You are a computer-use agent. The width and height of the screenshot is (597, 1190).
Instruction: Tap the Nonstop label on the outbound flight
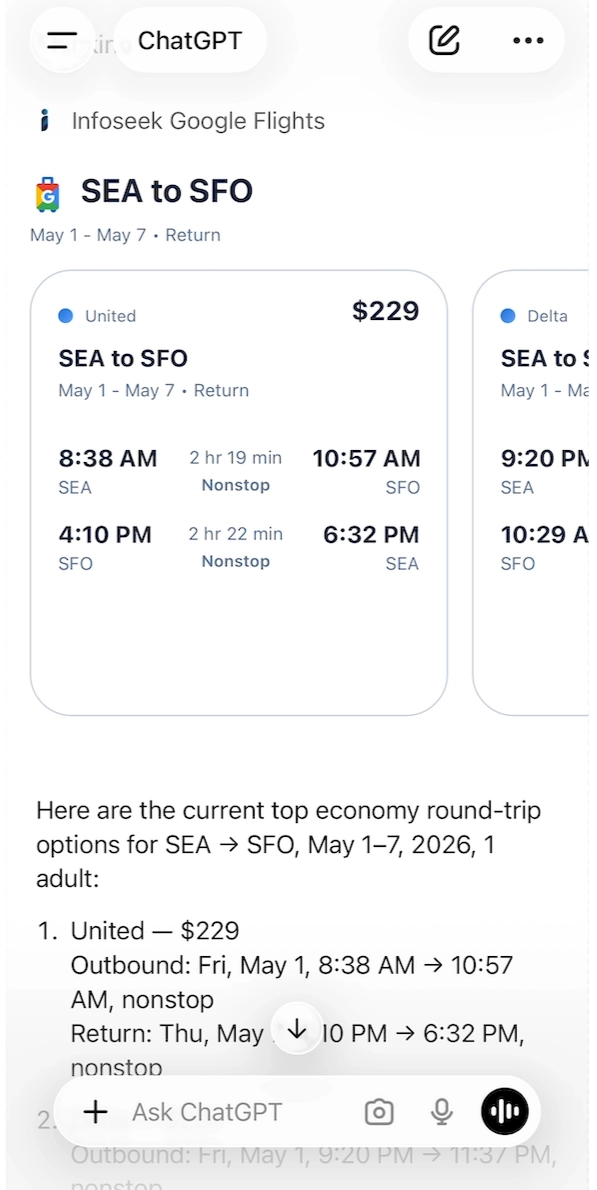point(235,485)
